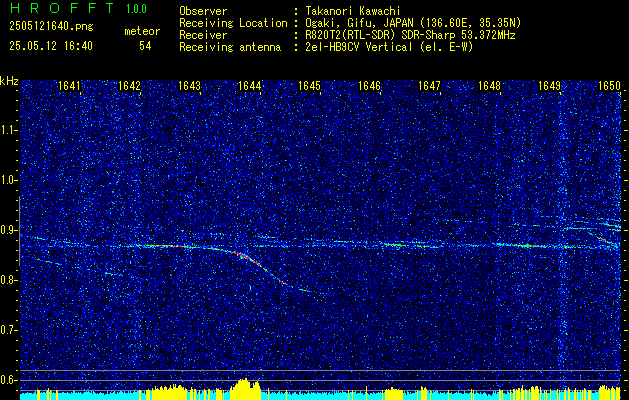Click the Receiving antenna label
Viewport: 629px width, 400px height.
(230, 47)
